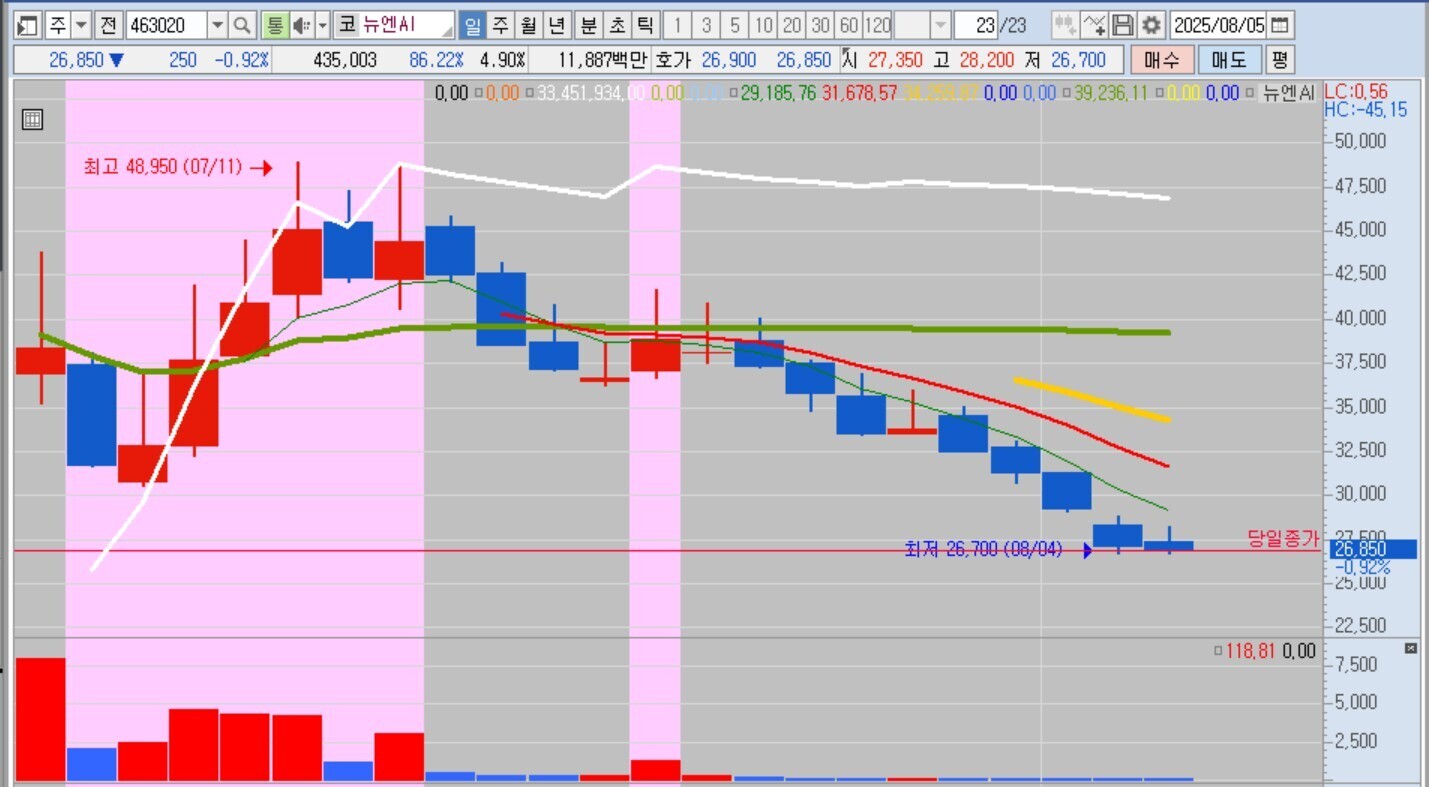Screen dimensions: 1429x787
Task: Click the open price 27,350 value
Action: (895, 60)
